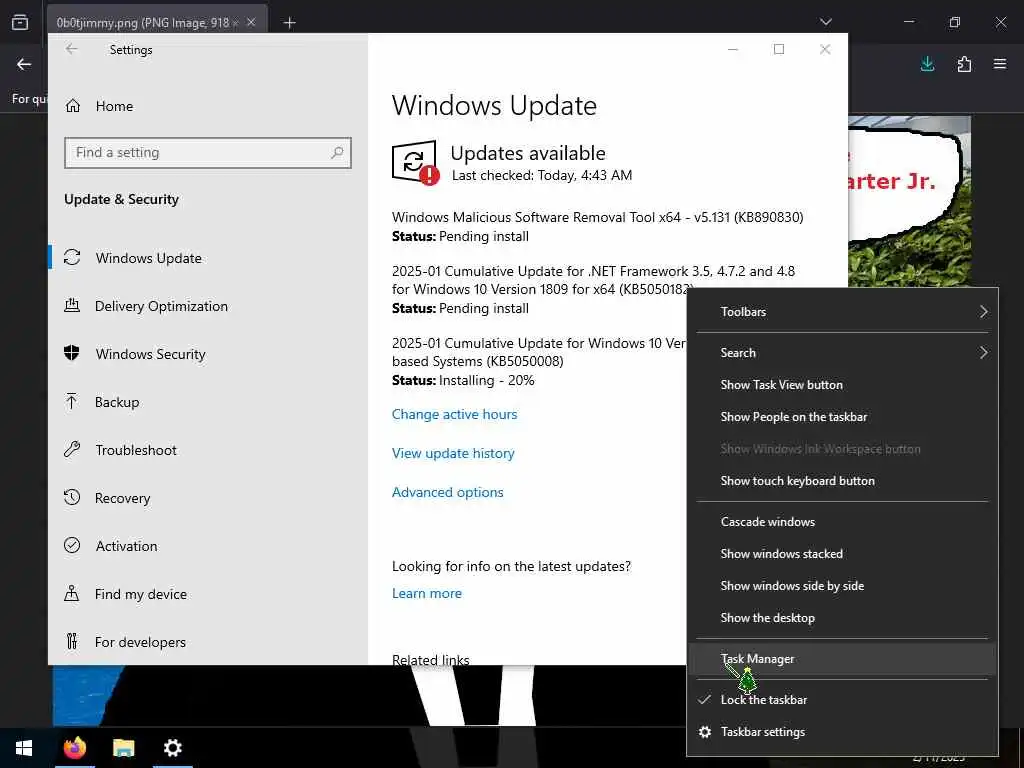1024x768 pixels.
Task: Click the Find a setting search field
Action: [208, 152]
